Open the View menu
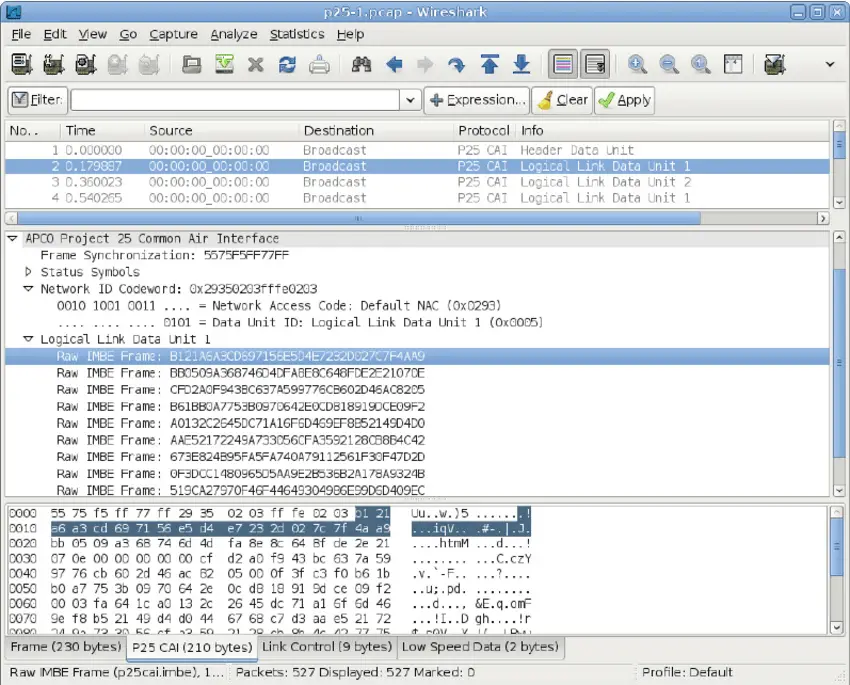This screenshot has width=850, height=685. tap(92, 34)
